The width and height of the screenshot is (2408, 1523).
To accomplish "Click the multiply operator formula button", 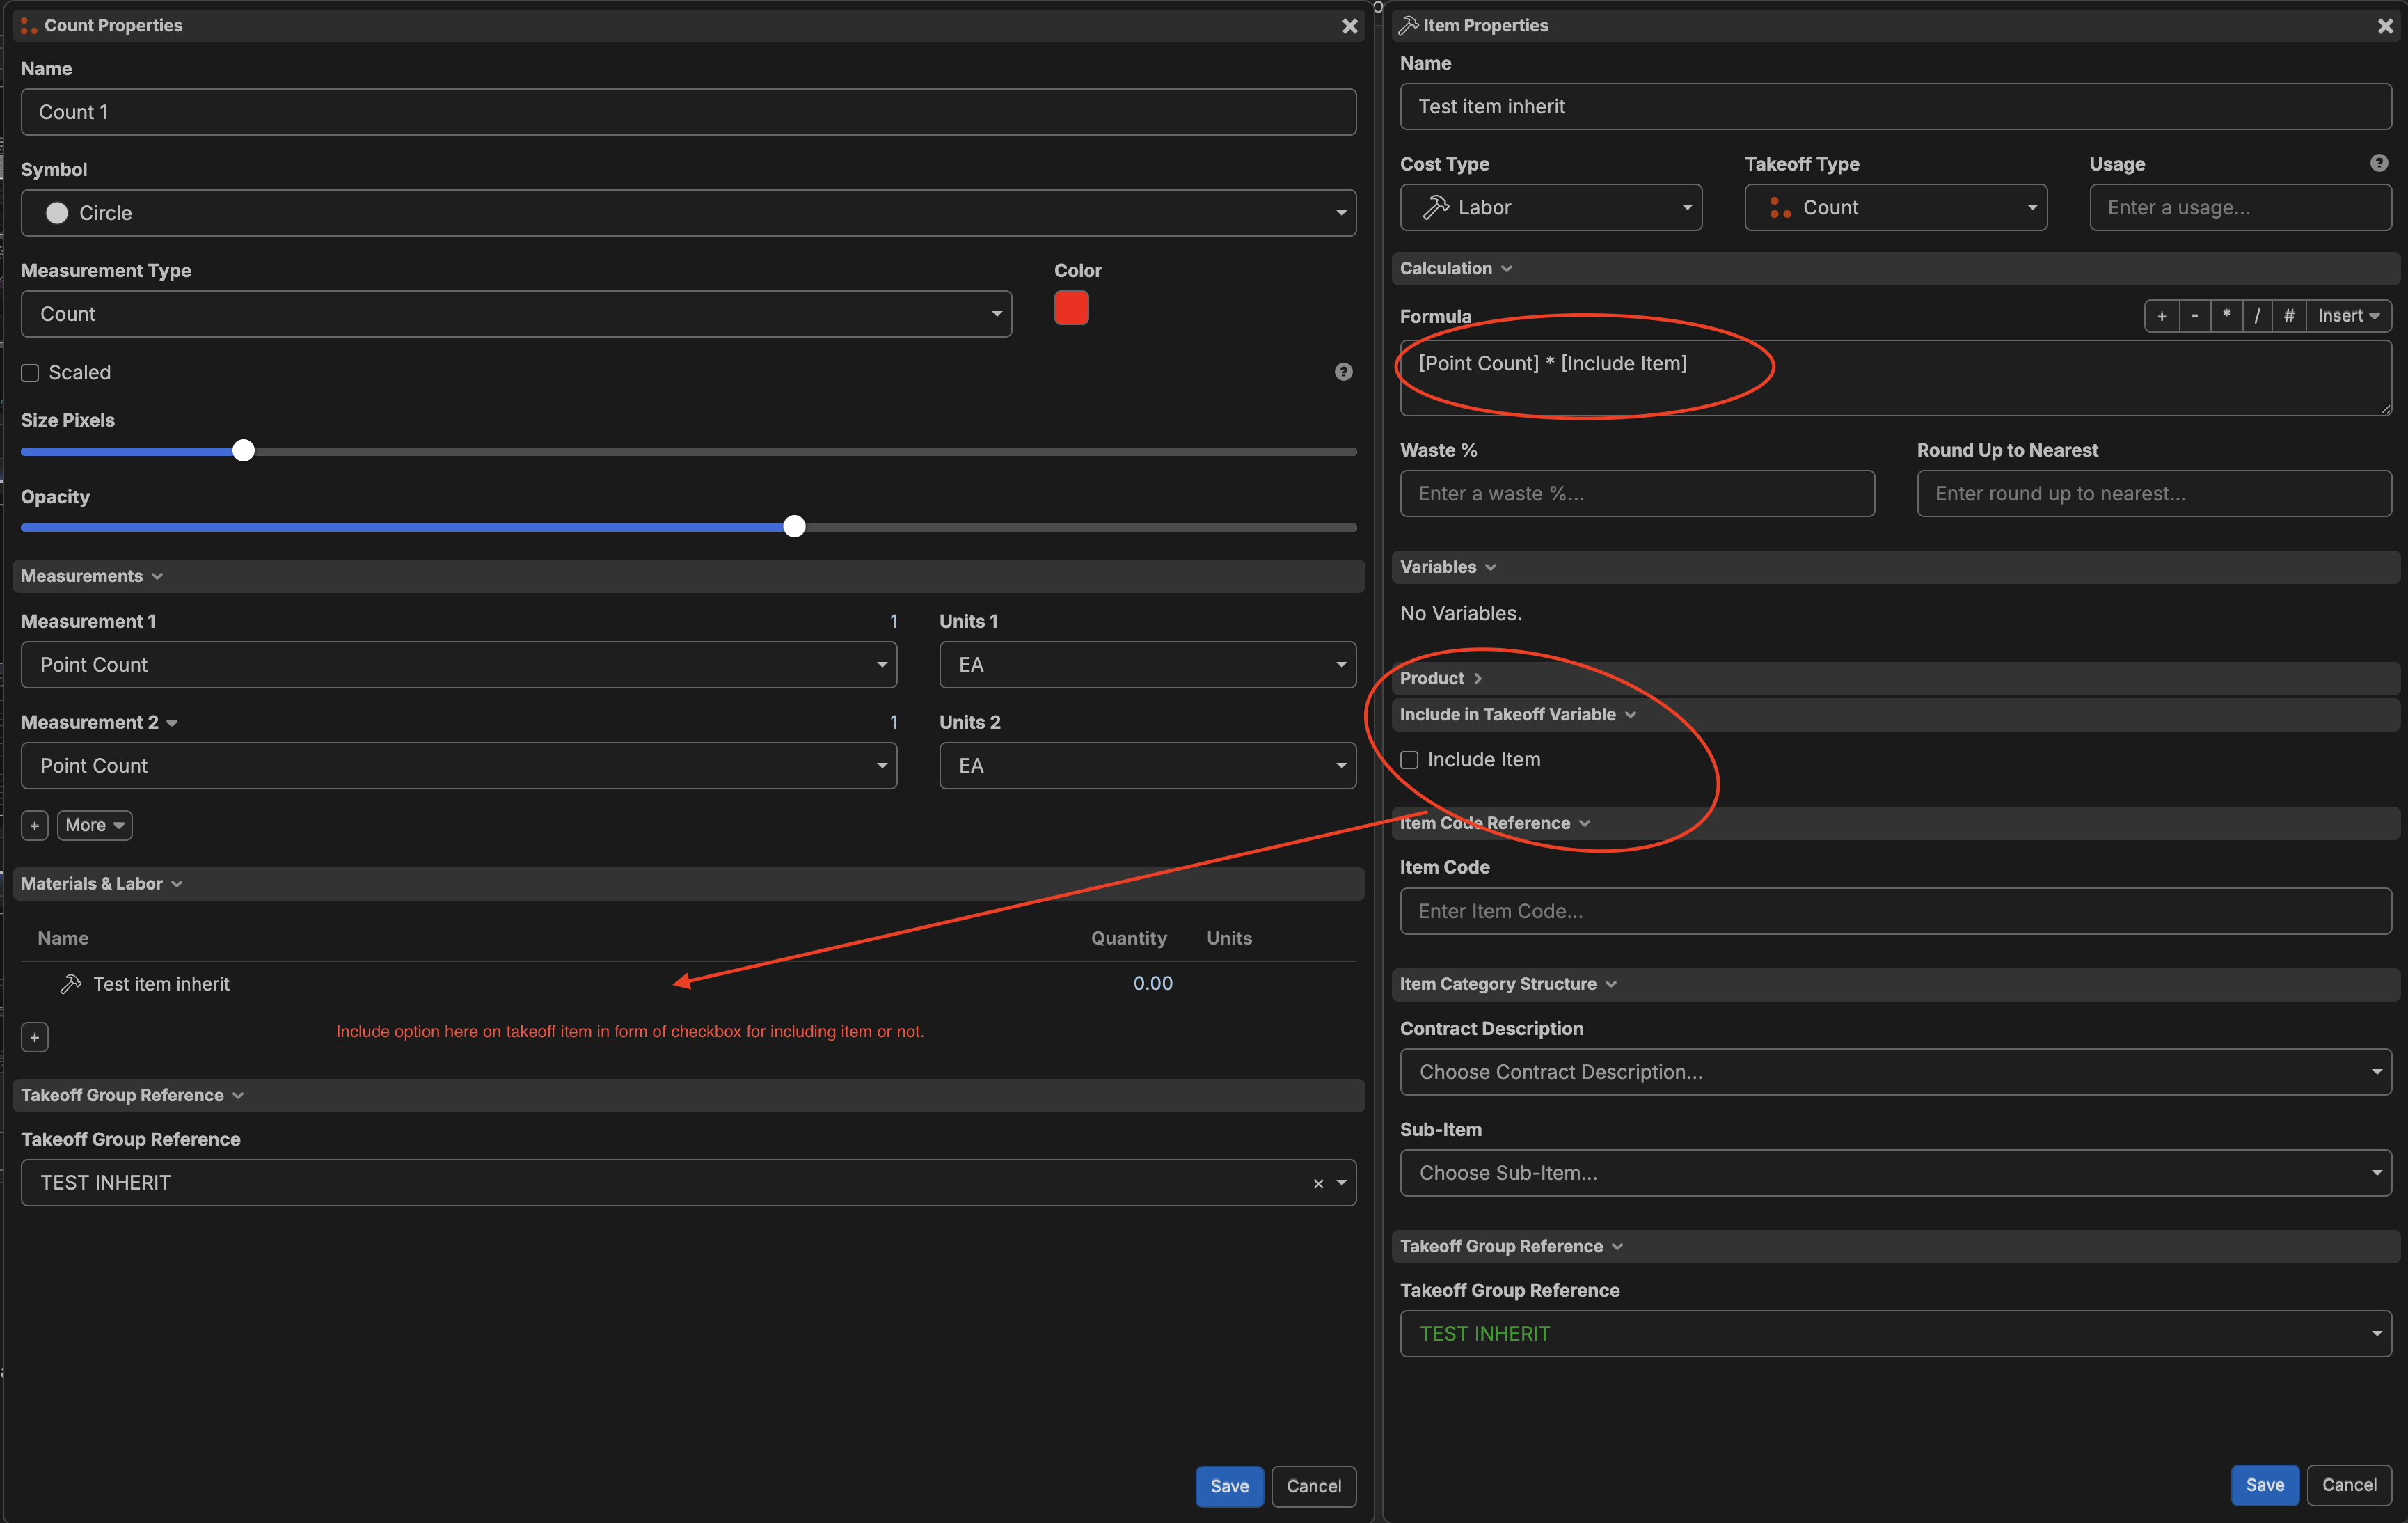I will point(2226,316).
